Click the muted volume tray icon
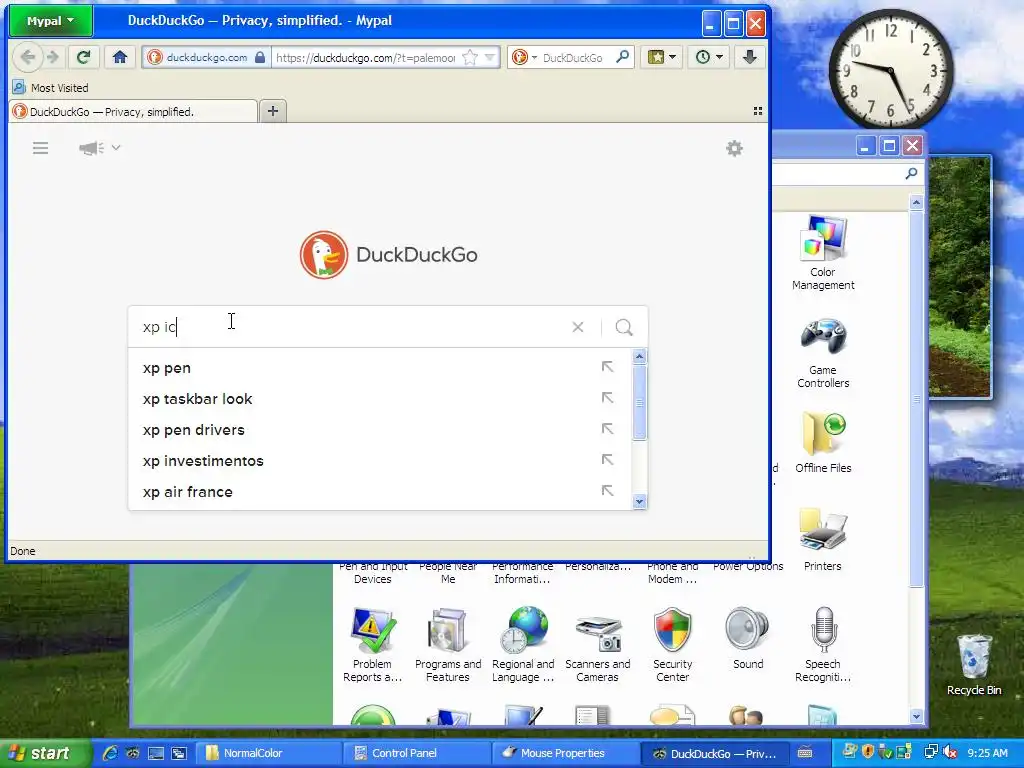This screenshot has height=768, width=1024. pos(950,752)
